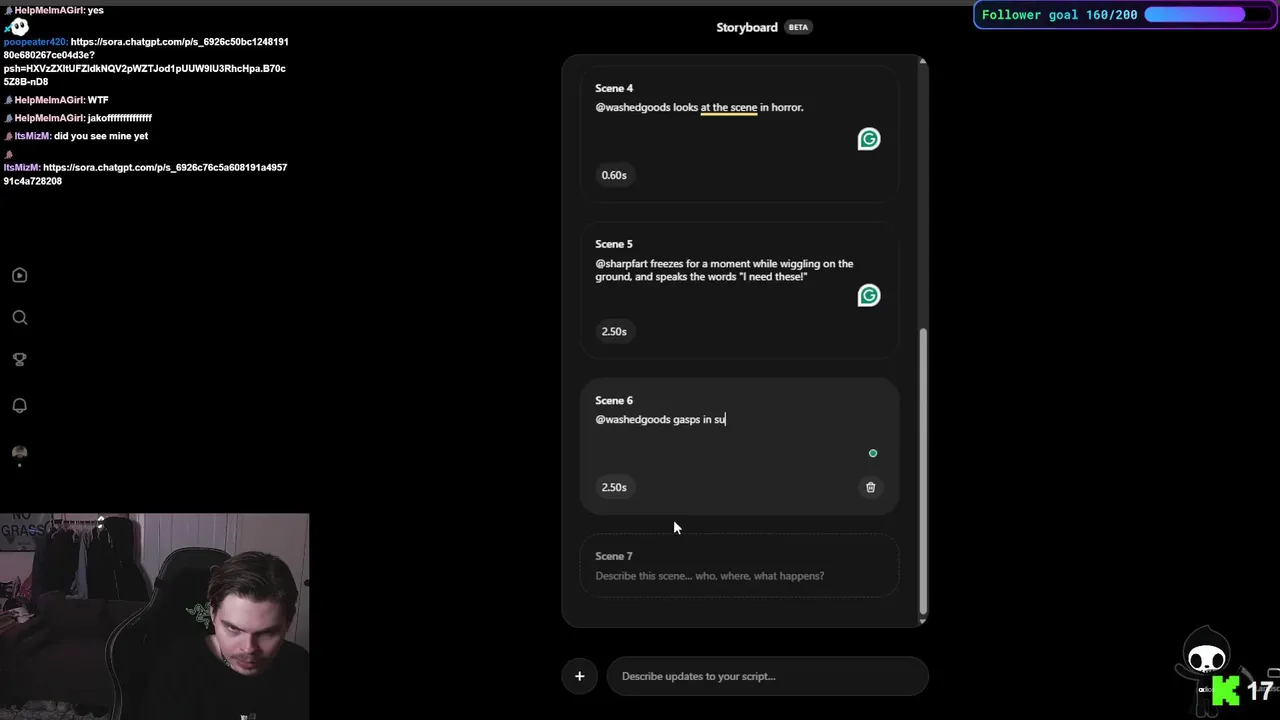Viewport: 1280px width, 720px height.
Task: Open the trophy leaderboard icon
Action: pos(19,360)
